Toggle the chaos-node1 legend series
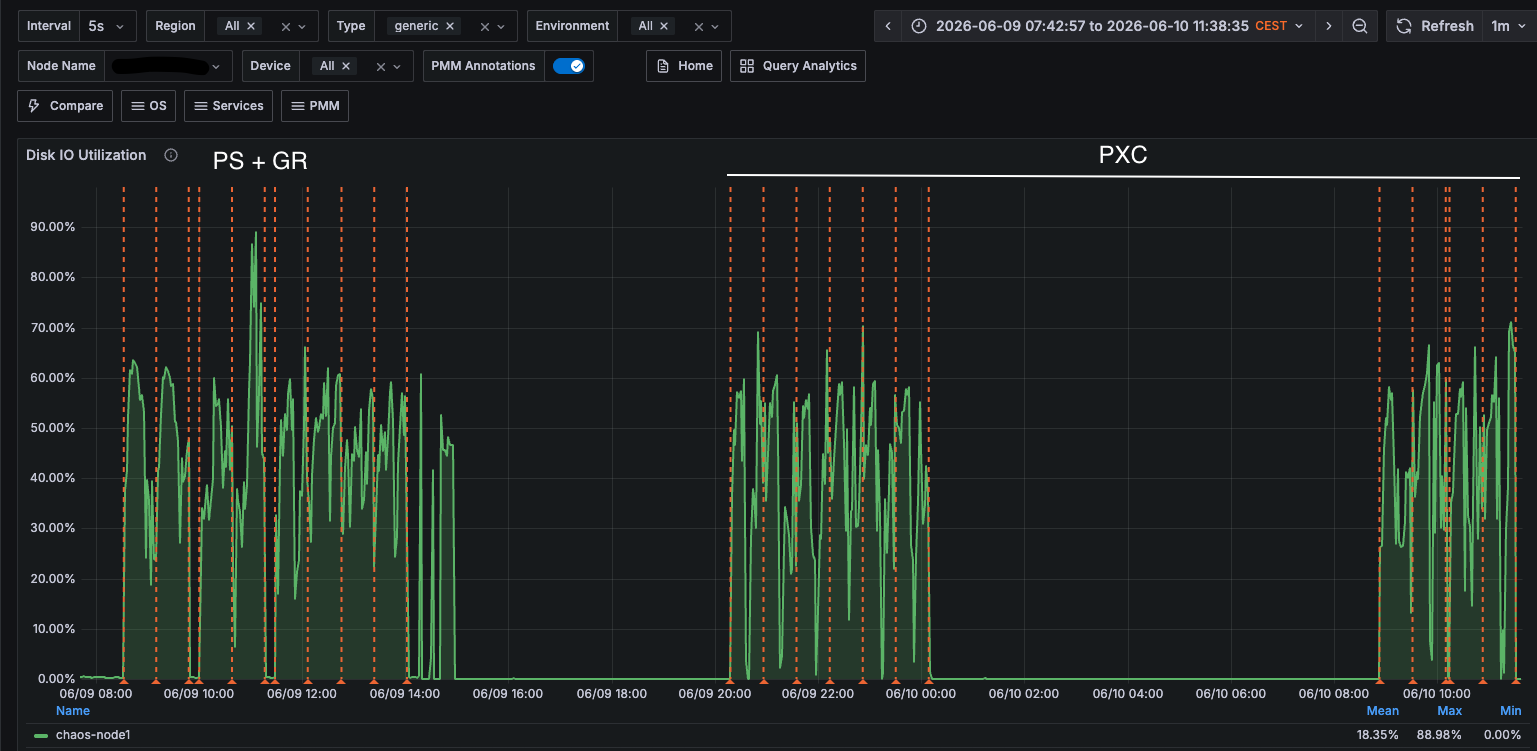 click(93, 735)
